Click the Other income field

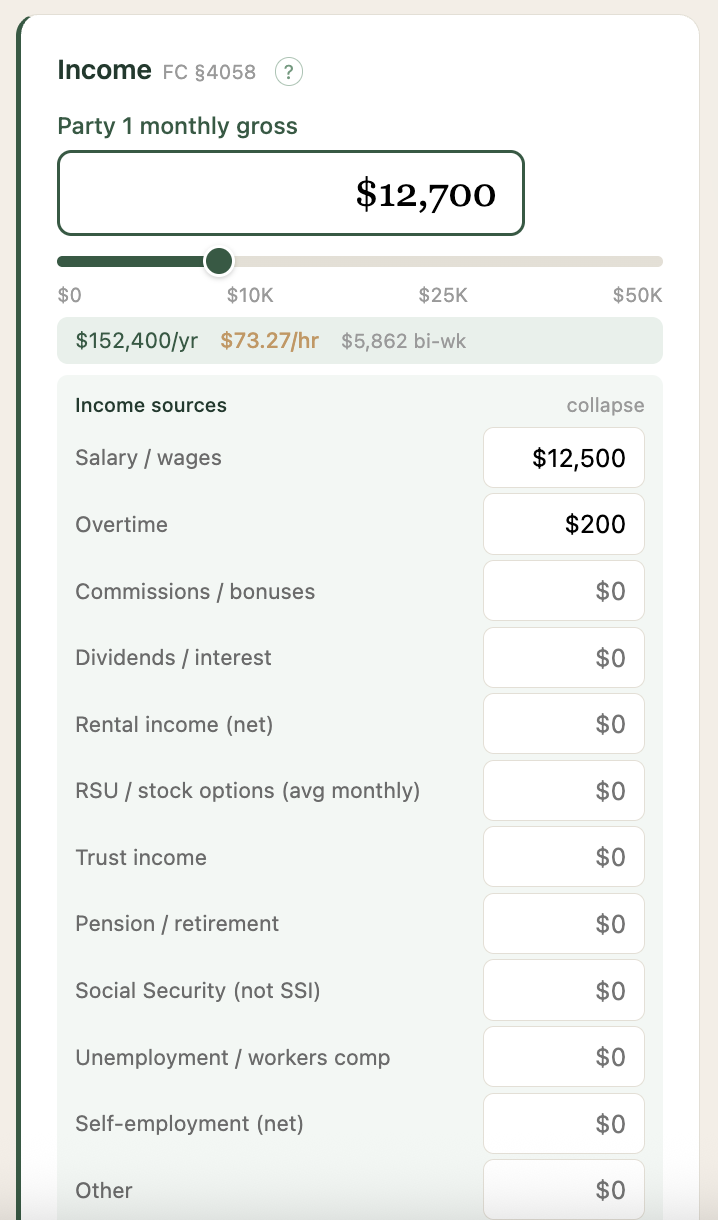click(x=563, y=1189)
